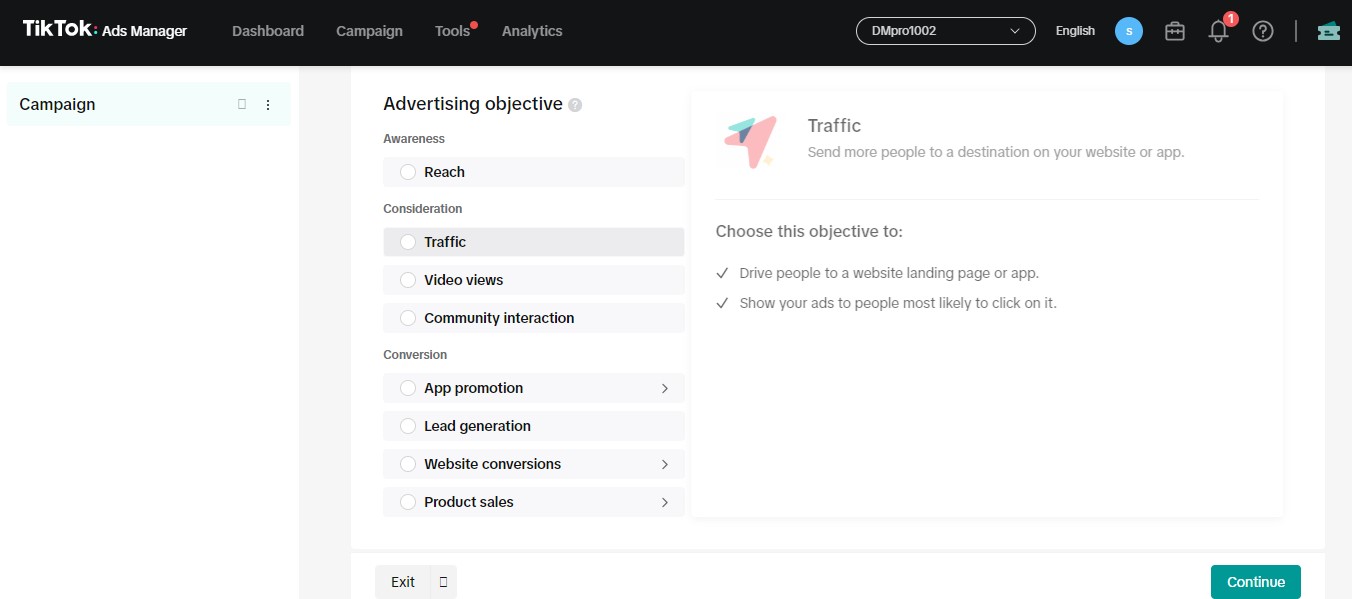Image resolution: width=1352 pixels, height=599 pixels.
Task: Open the Help question mark icon
Action: (1262, 31)
